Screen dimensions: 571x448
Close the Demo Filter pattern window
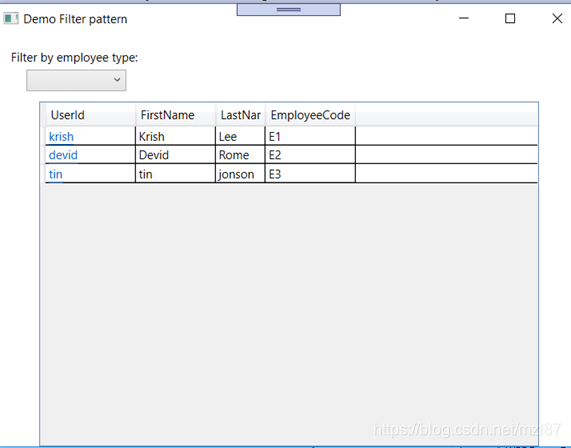[x=557, y=18]
